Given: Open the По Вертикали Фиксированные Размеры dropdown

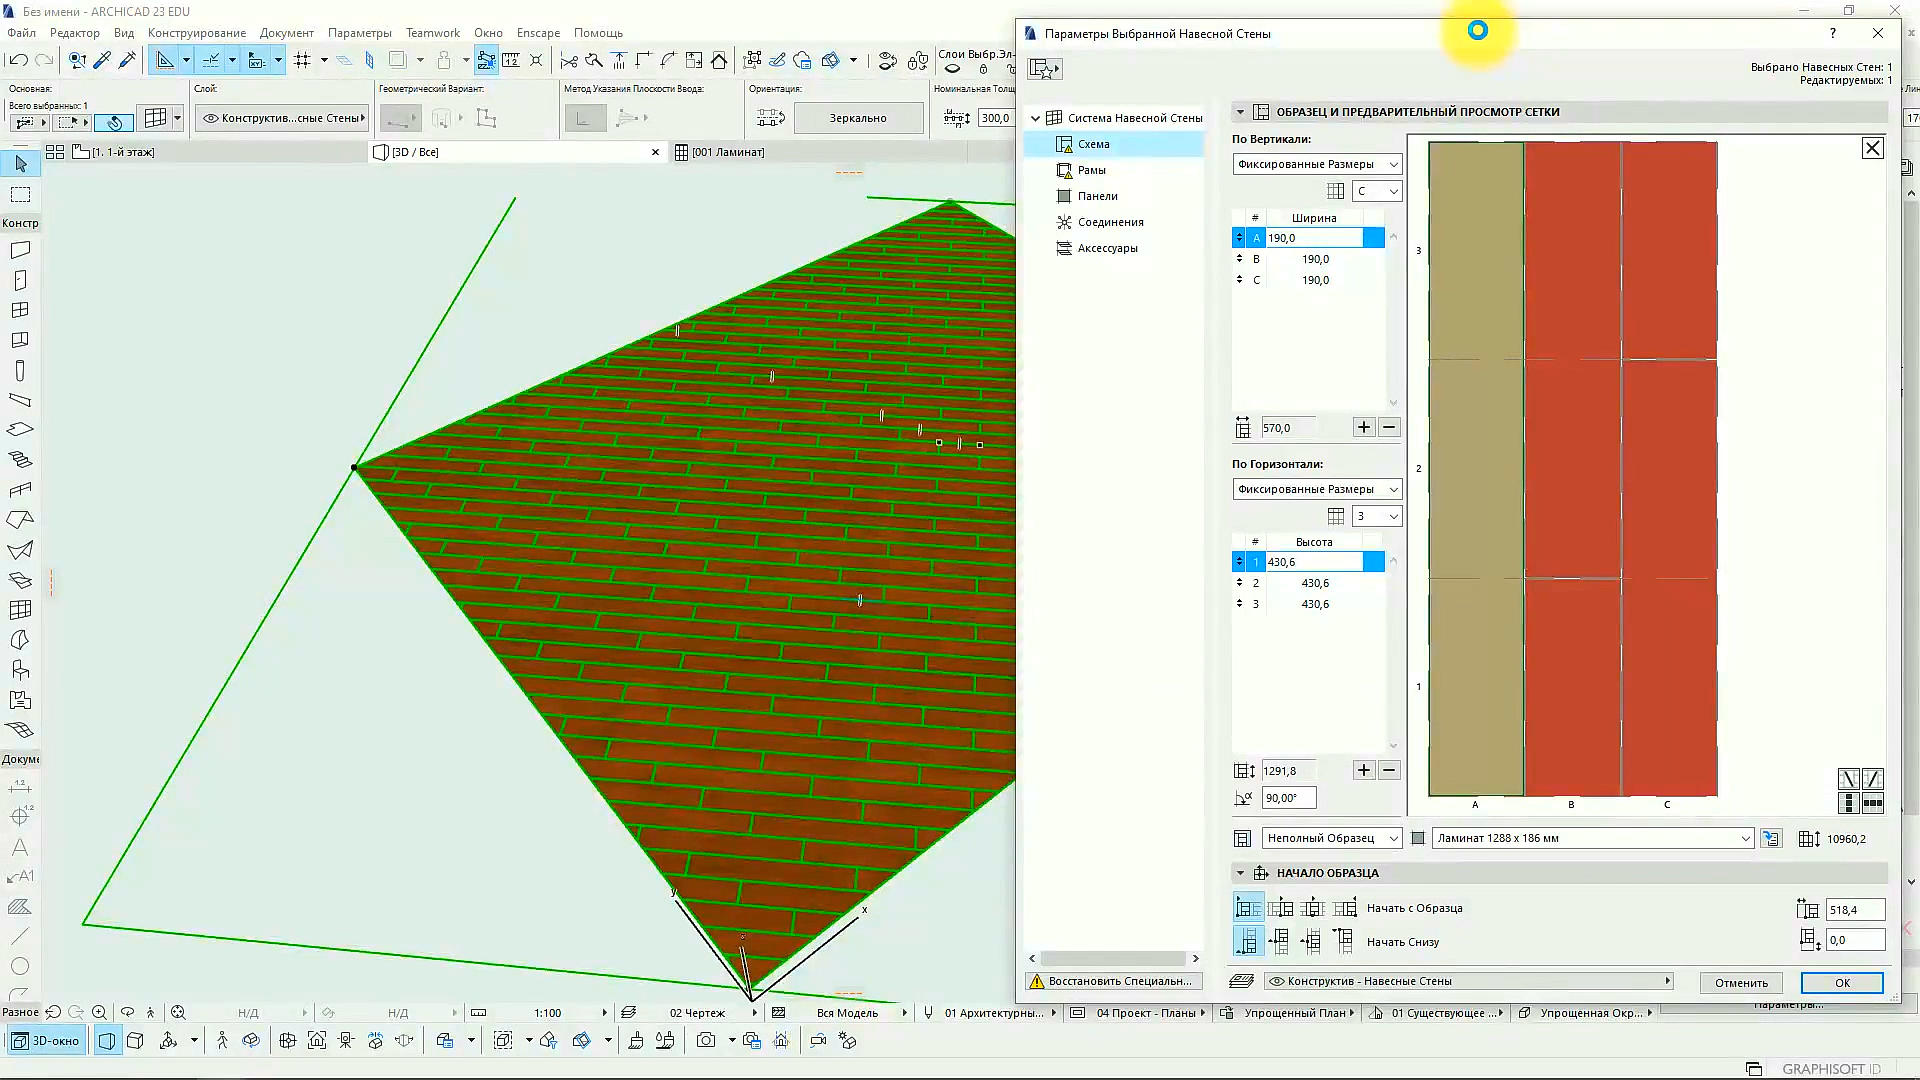Looking at the screenshot, I should tap(1316, 164).
